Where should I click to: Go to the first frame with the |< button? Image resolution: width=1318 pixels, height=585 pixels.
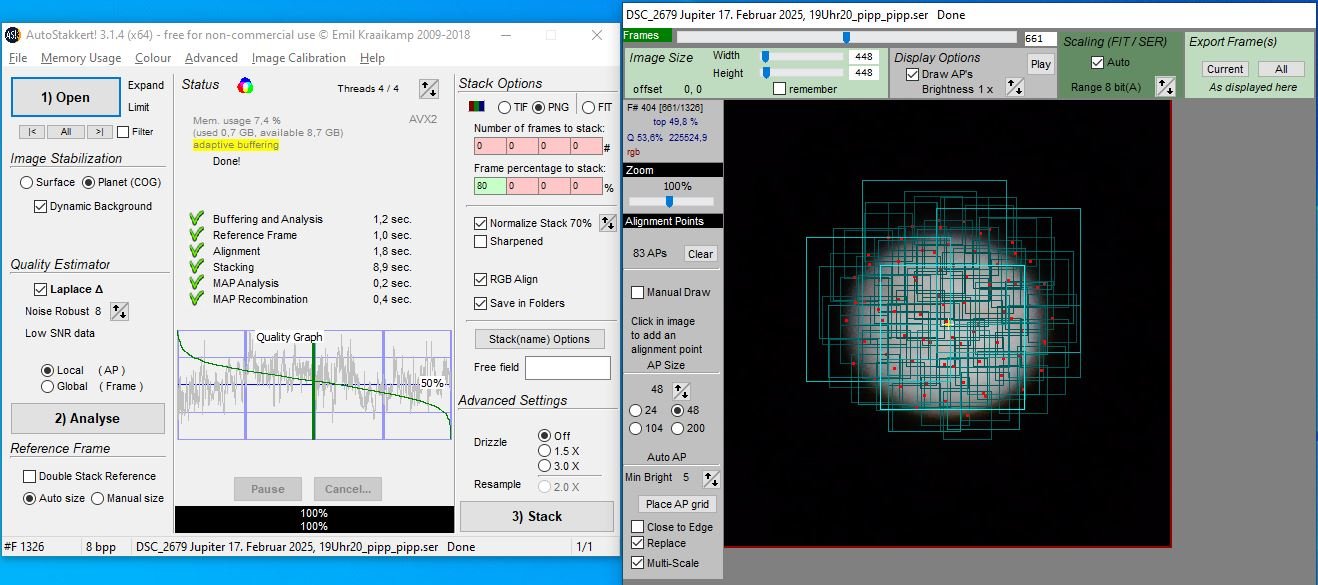tap(32, 132)
